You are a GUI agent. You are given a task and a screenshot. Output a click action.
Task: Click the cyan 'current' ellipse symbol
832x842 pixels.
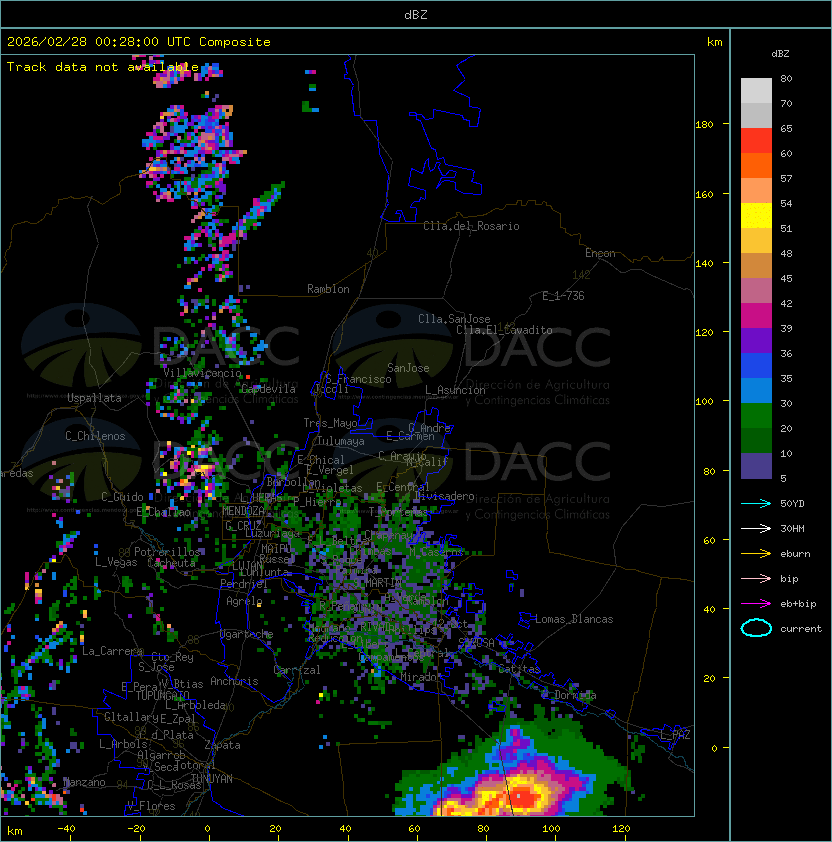pos(756,628)
